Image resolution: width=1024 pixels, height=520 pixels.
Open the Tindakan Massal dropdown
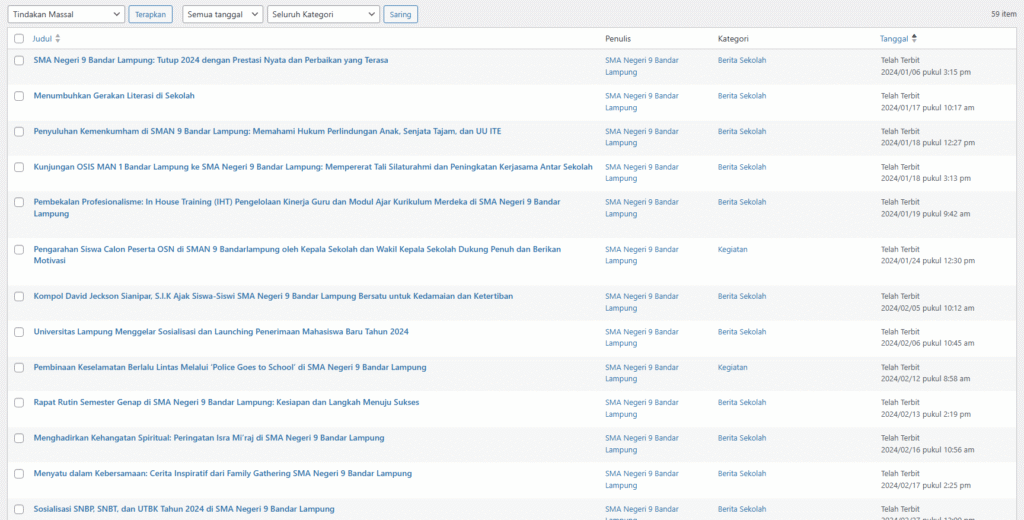pos(66,14)
